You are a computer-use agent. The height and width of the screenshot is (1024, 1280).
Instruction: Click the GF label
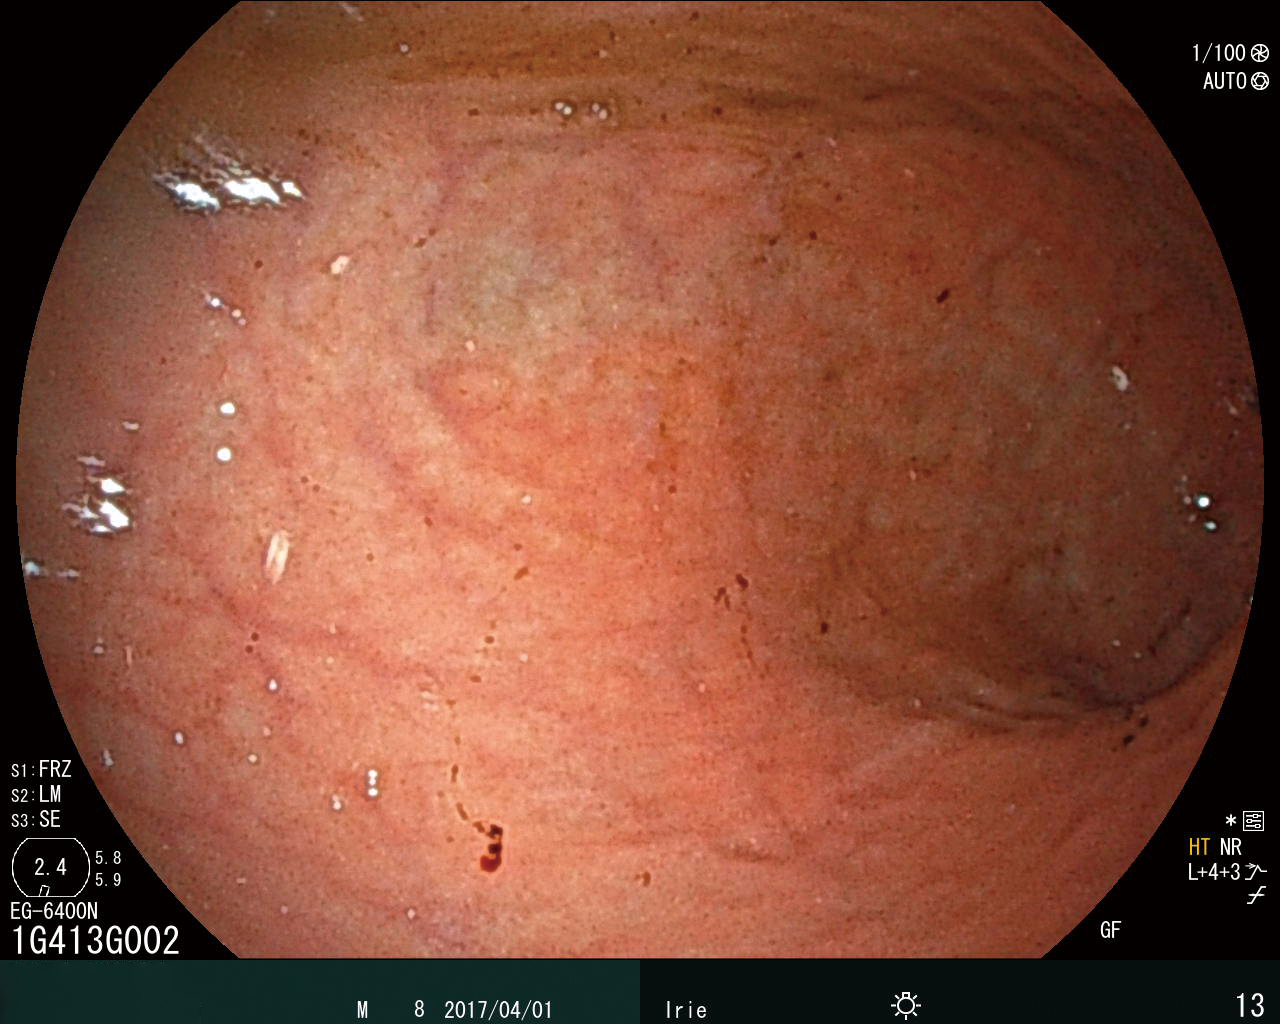click(x=1110, y=930)
